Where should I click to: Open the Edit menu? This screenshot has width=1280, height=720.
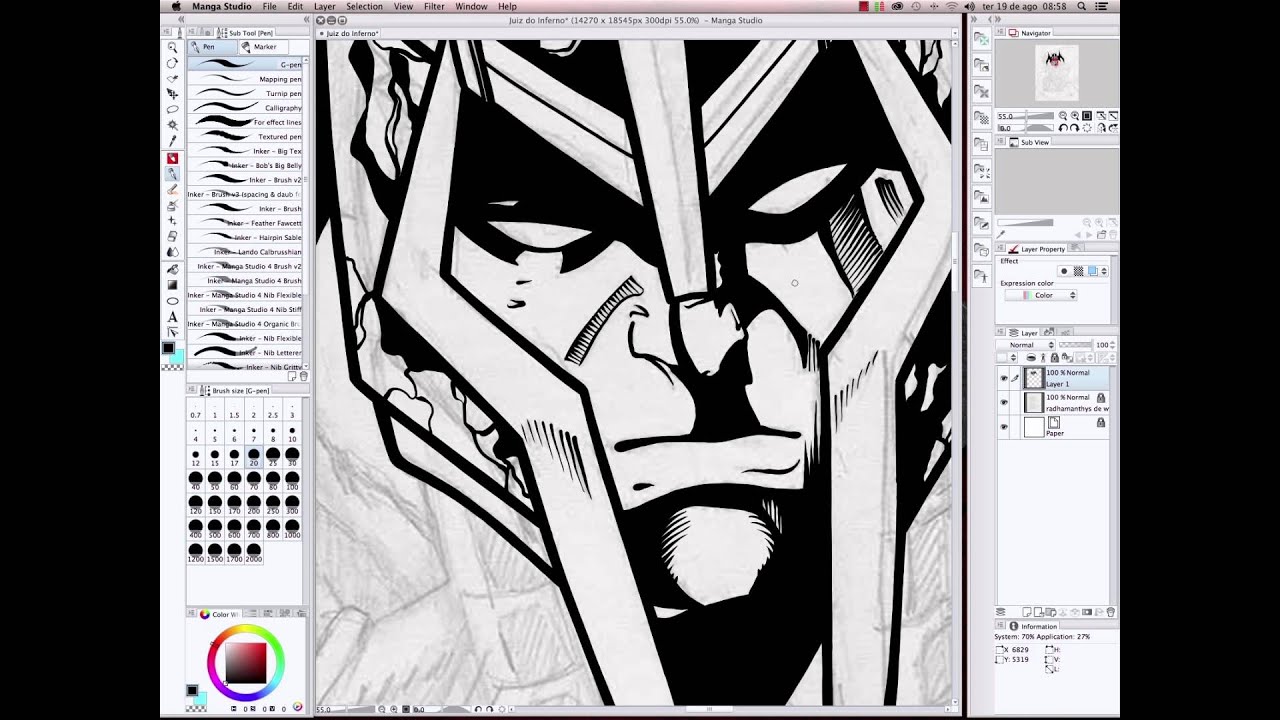click(x=295, y=6)
